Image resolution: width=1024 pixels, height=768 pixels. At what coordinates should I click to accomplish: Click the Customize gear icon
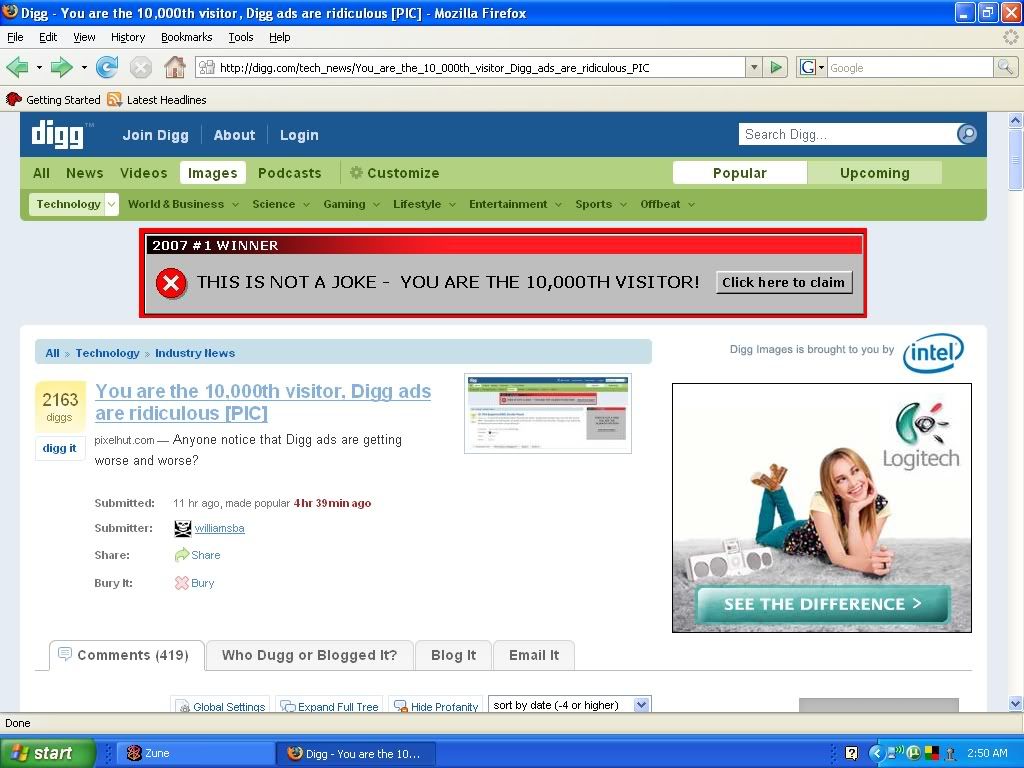(x=356, y=172)
